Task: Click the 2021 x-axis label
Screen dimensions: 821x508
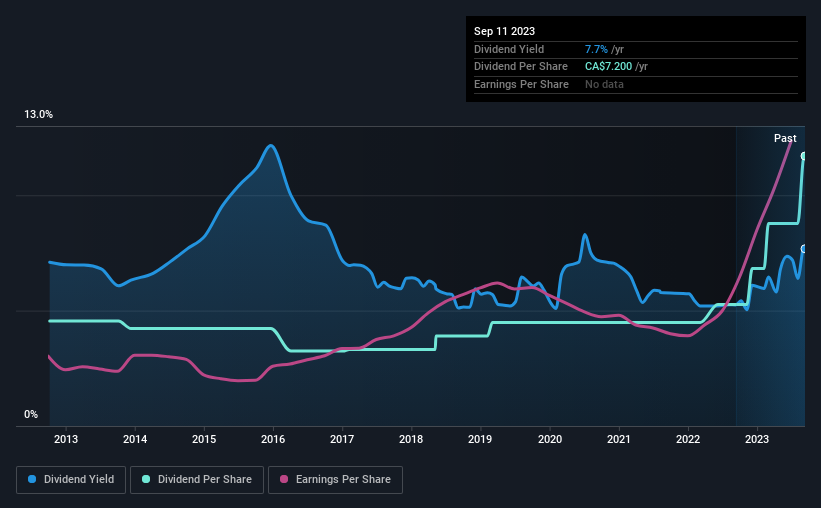Action: pos(619,439)
